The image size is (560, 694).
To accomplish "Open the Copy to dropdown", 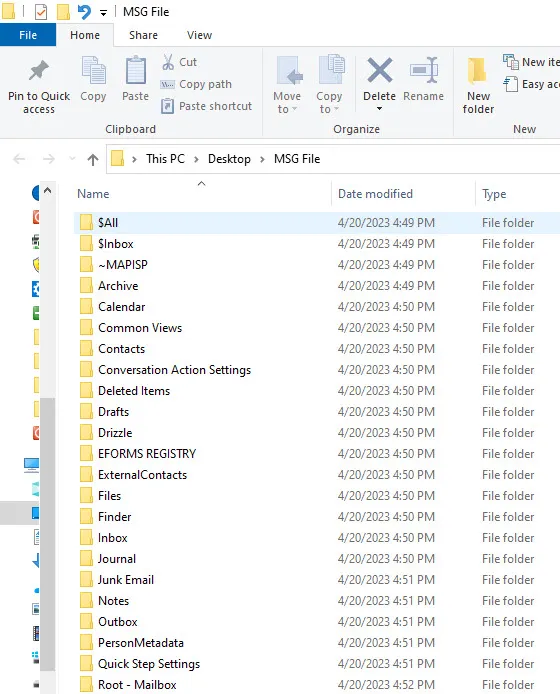I will (329, 84).
